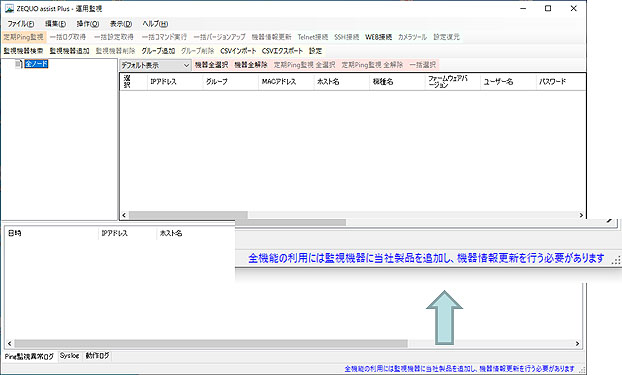This screenshot has width=622, height=375.
Task: Switch to the 動作ログ tab
Action: 97,356
